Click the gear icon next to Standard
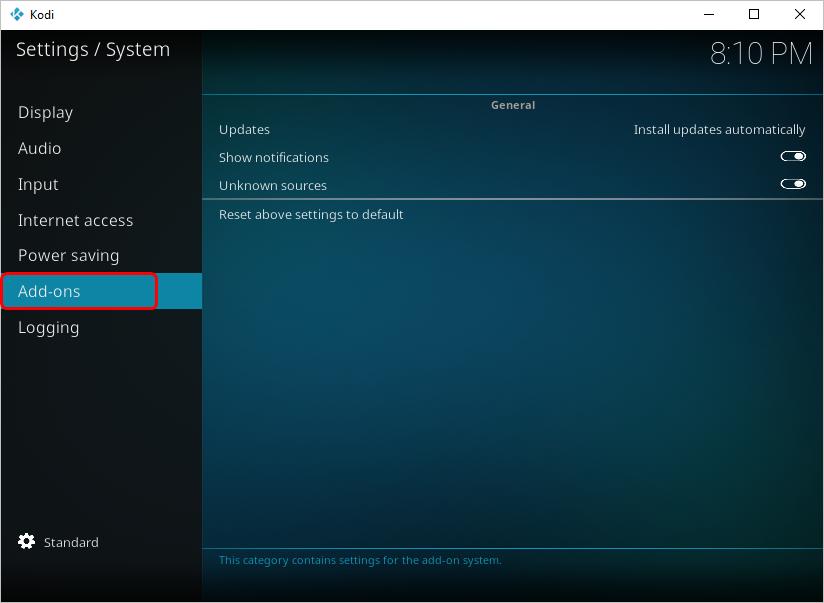Screen dimensions: 824x603 pos(27,541)
